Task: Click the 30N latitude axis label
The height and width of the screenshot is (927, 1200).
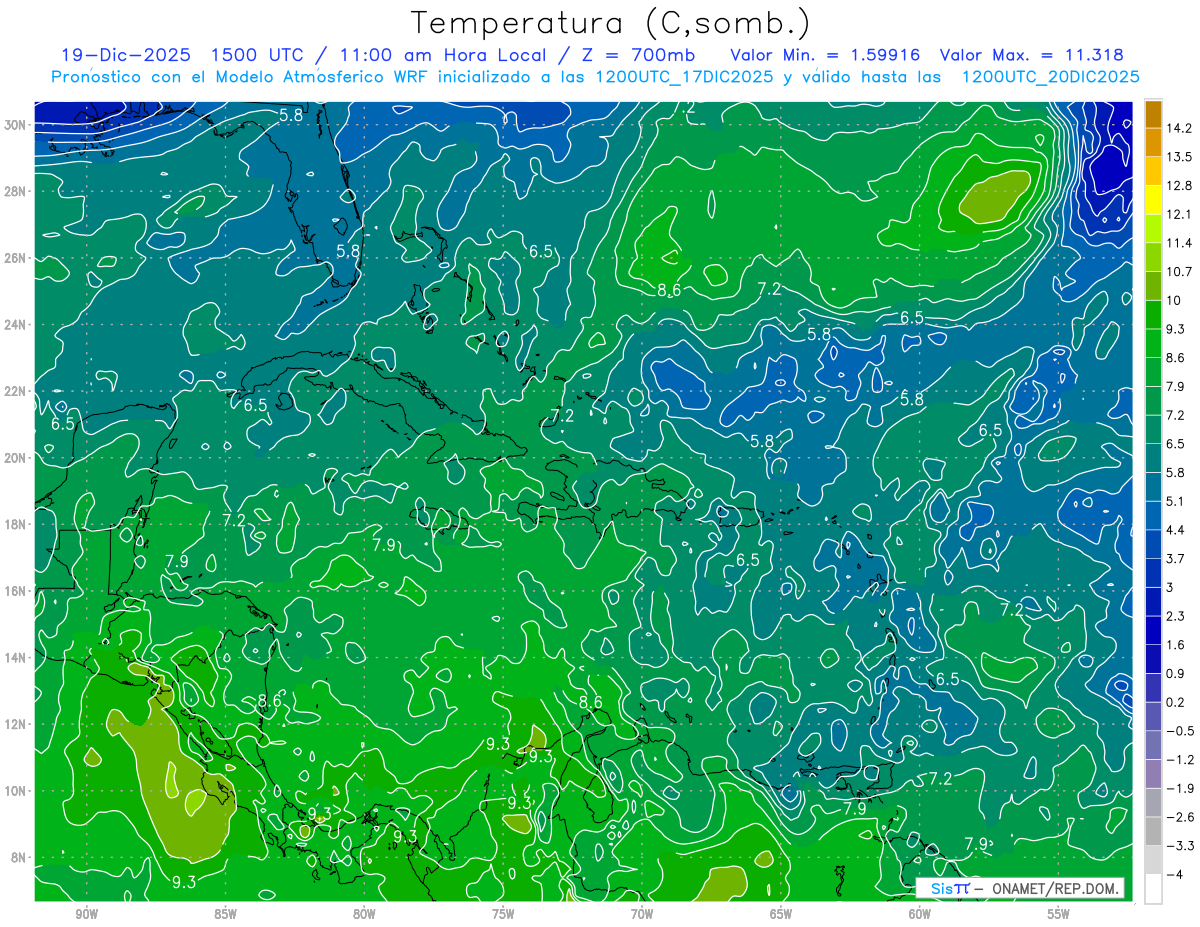Action: tap(16, 124)
